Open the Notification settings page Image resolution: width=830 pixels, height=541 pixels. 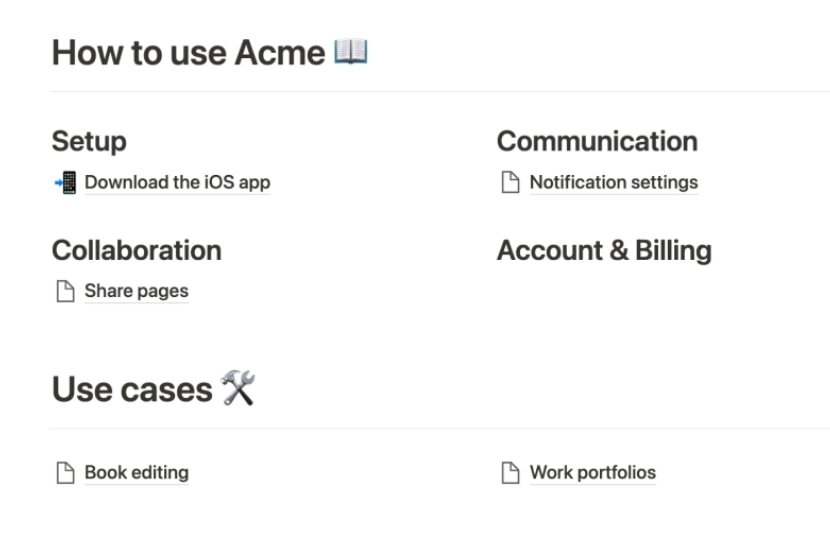[614, 183]
